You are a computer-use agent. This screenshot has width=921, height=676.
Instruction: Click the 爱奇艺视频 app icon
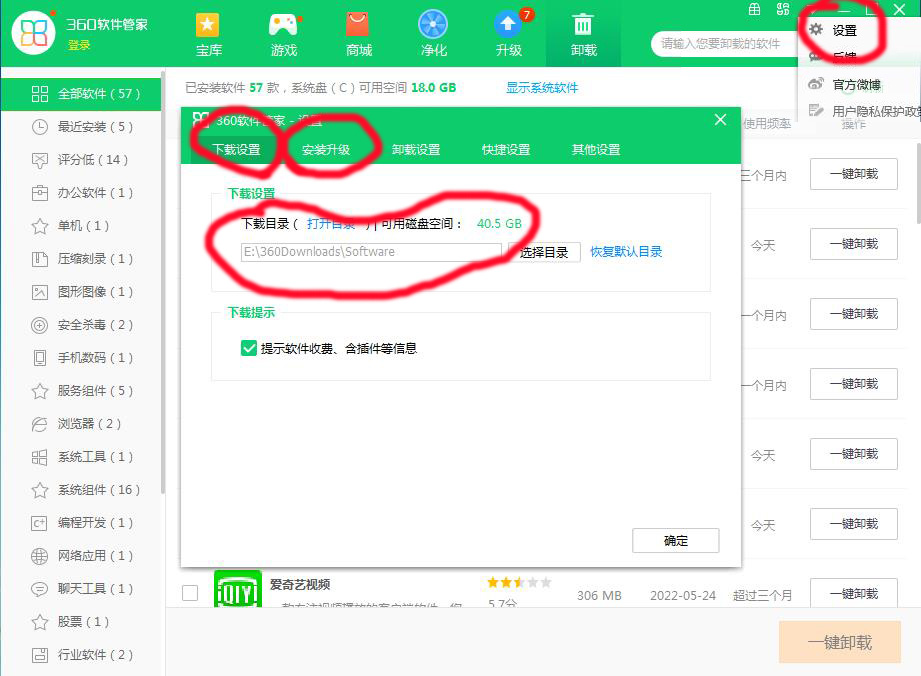click(238, 590)
